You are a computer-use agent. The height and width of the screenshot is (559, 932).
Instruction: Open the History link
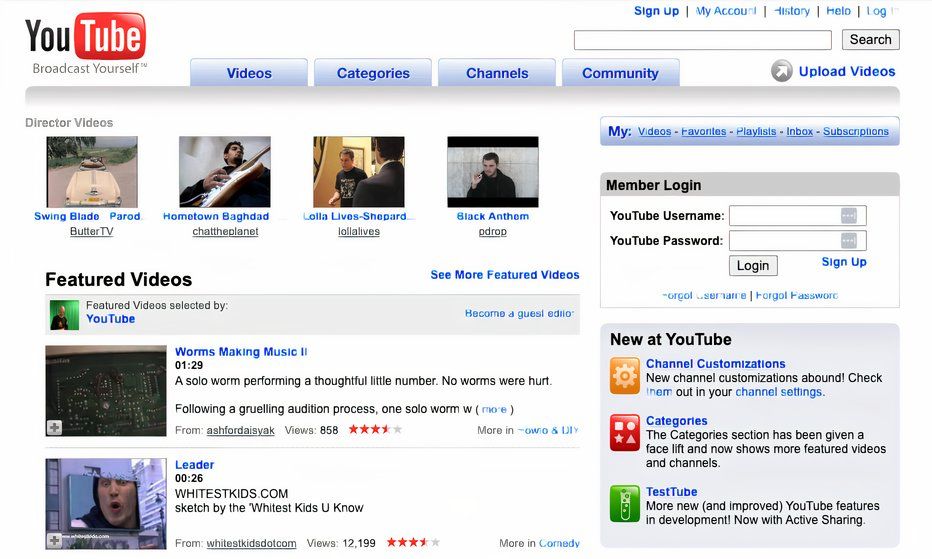coord(792,11)
